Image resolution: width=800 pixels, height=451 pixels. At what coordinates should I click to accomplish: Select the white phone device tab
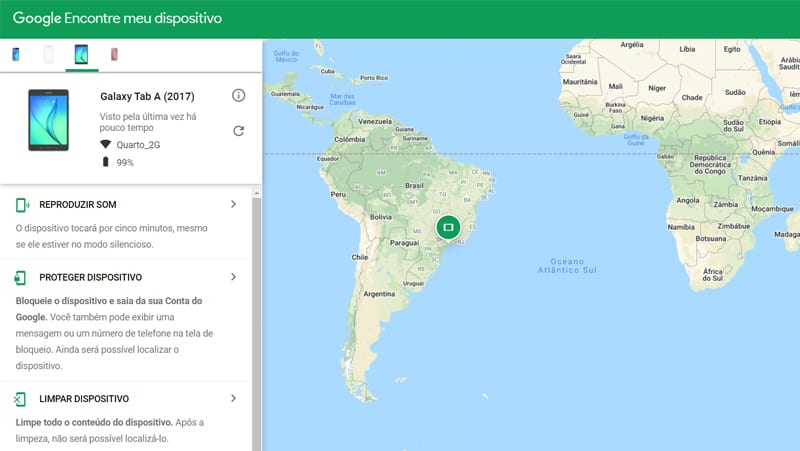(48, 54)
